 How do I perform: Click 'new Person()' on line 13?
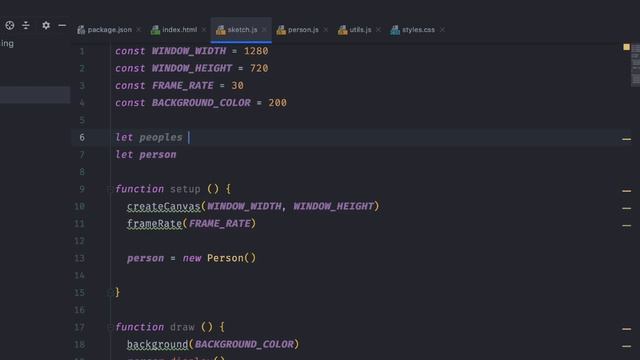pos(219,258)
